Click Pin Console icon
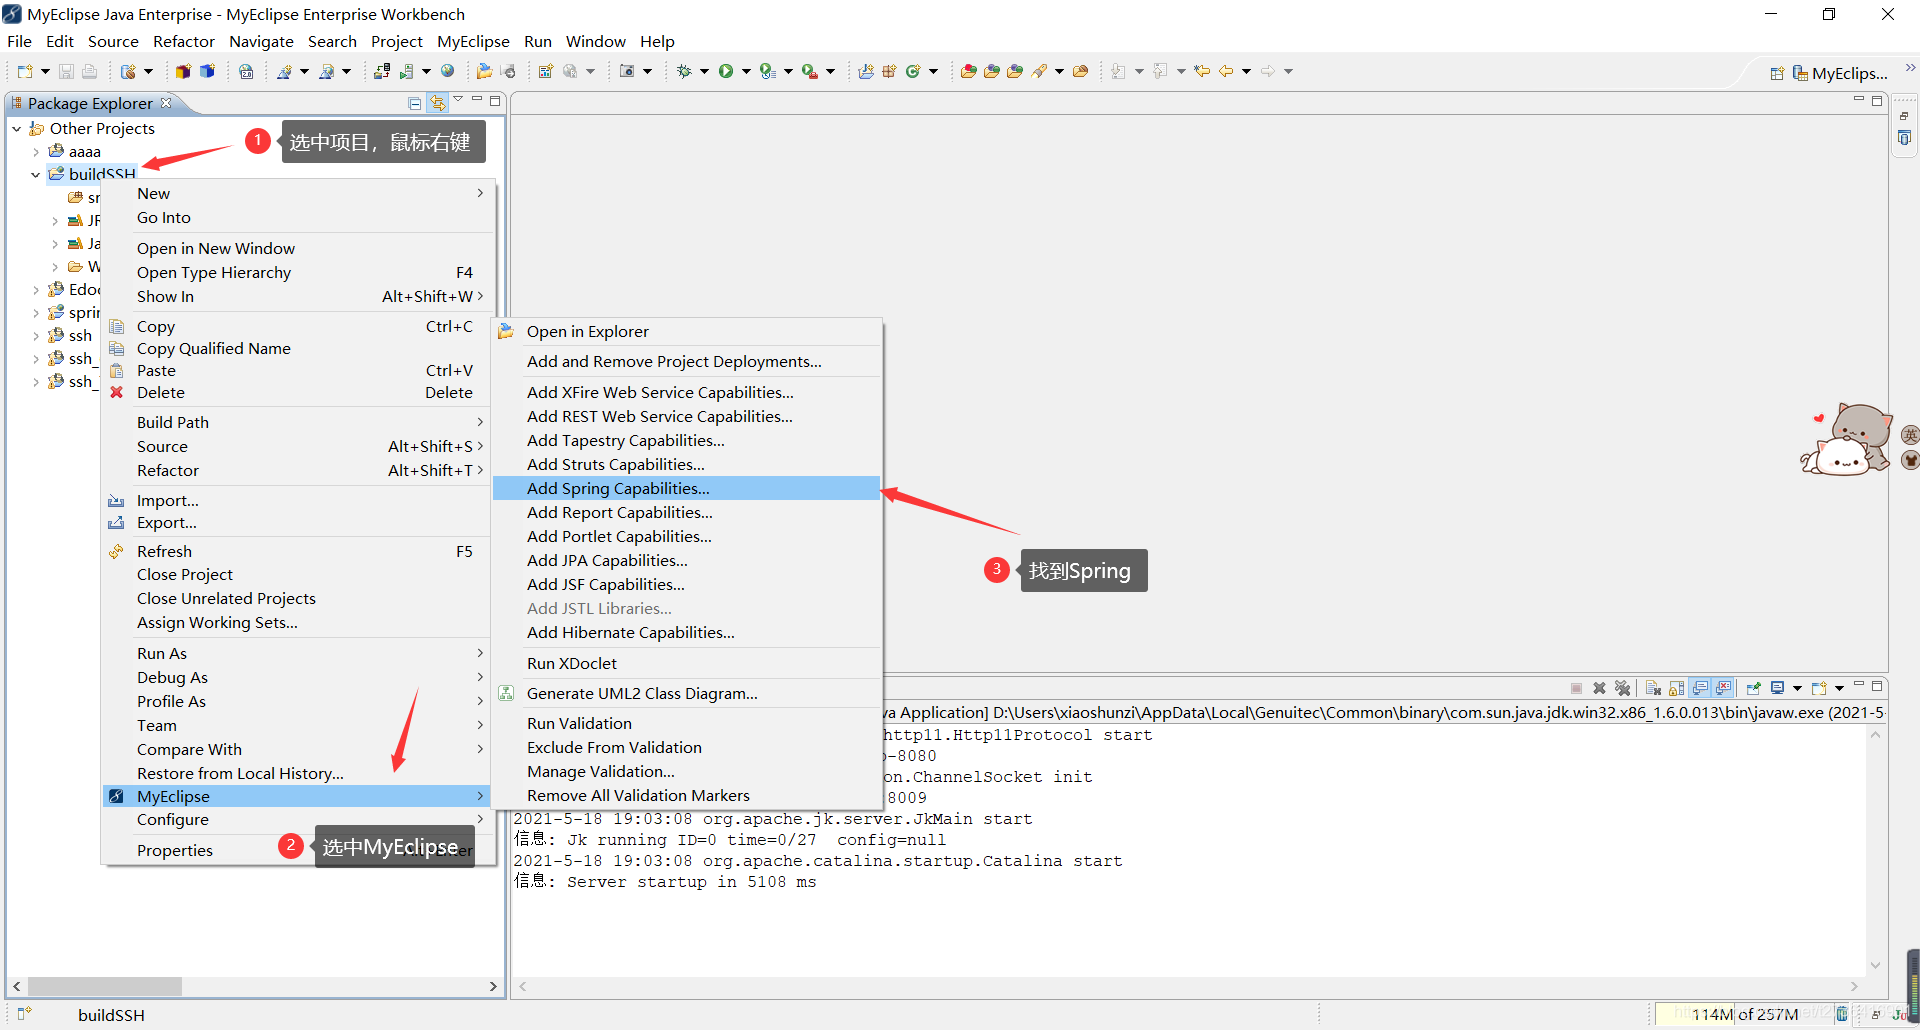This screenshot has width=1920, height=1030. (x=1753, y=688)
